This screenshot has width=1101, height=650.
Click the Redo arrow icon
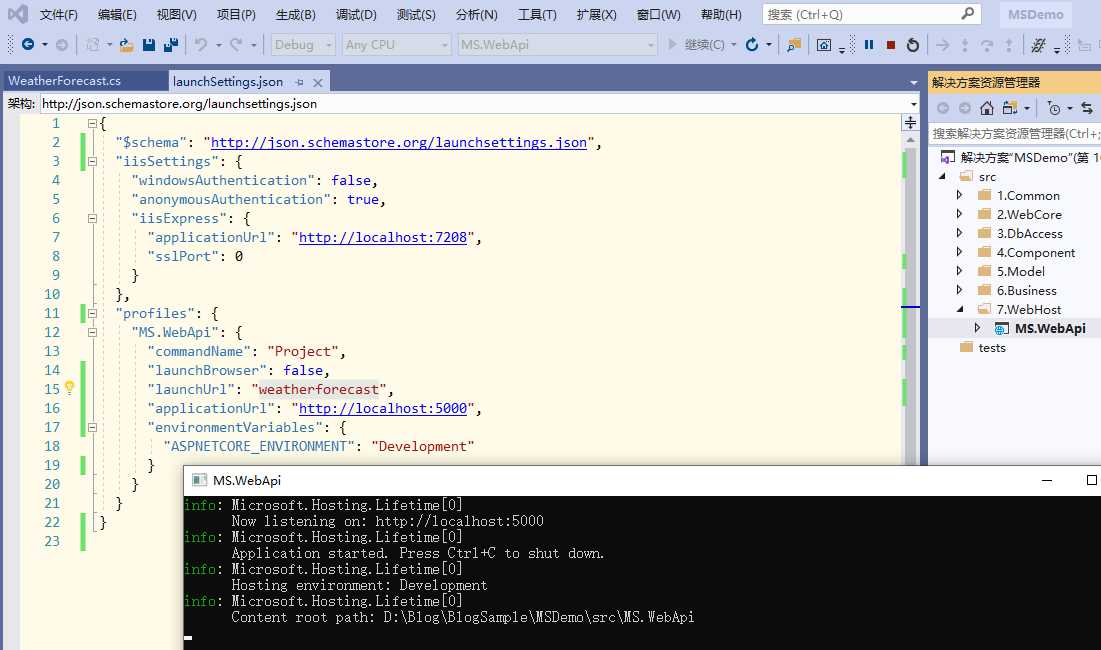[x=236, y=45]
